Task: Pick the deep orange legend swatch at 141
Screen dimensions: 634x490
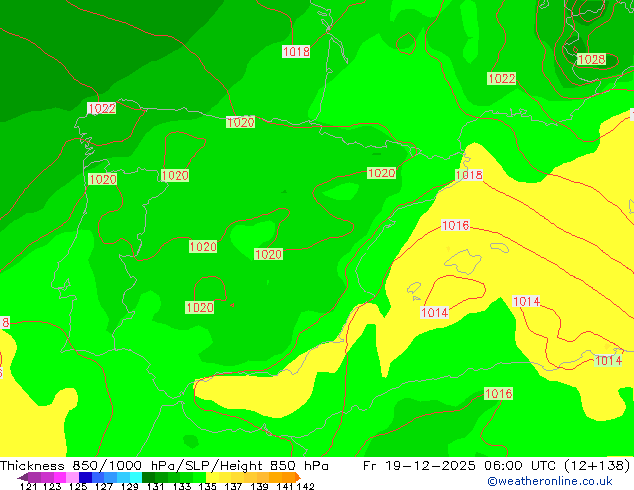Action: (x=288, y=477)
